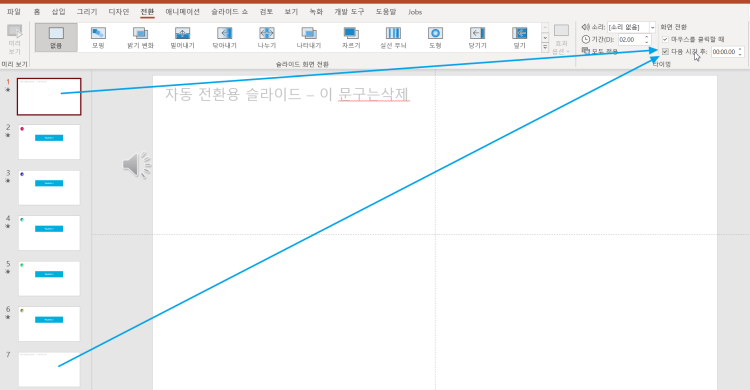Select slide 2 thumbnail
The width and height of the screenshot is (750, 390).
tap(49, 142)
